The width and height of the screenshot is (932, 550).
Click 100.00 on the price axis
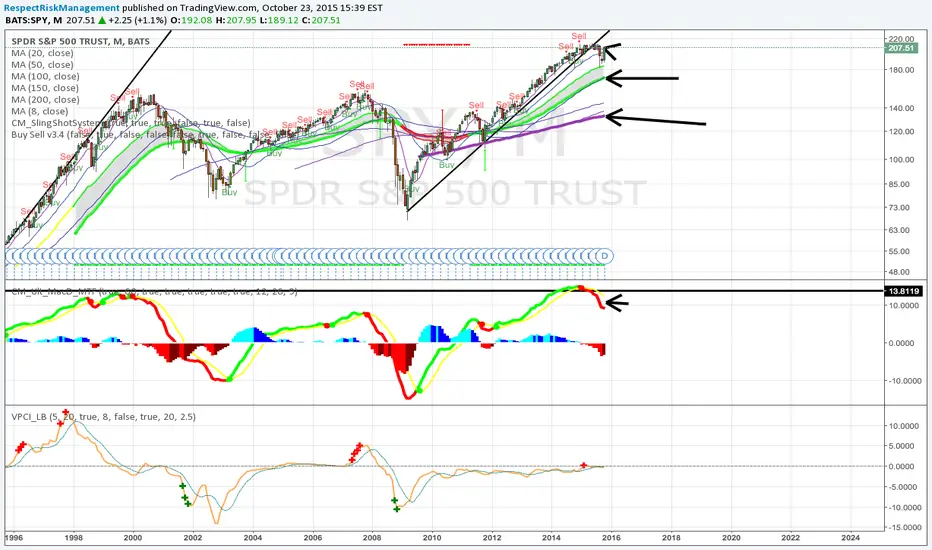(902, 159)
